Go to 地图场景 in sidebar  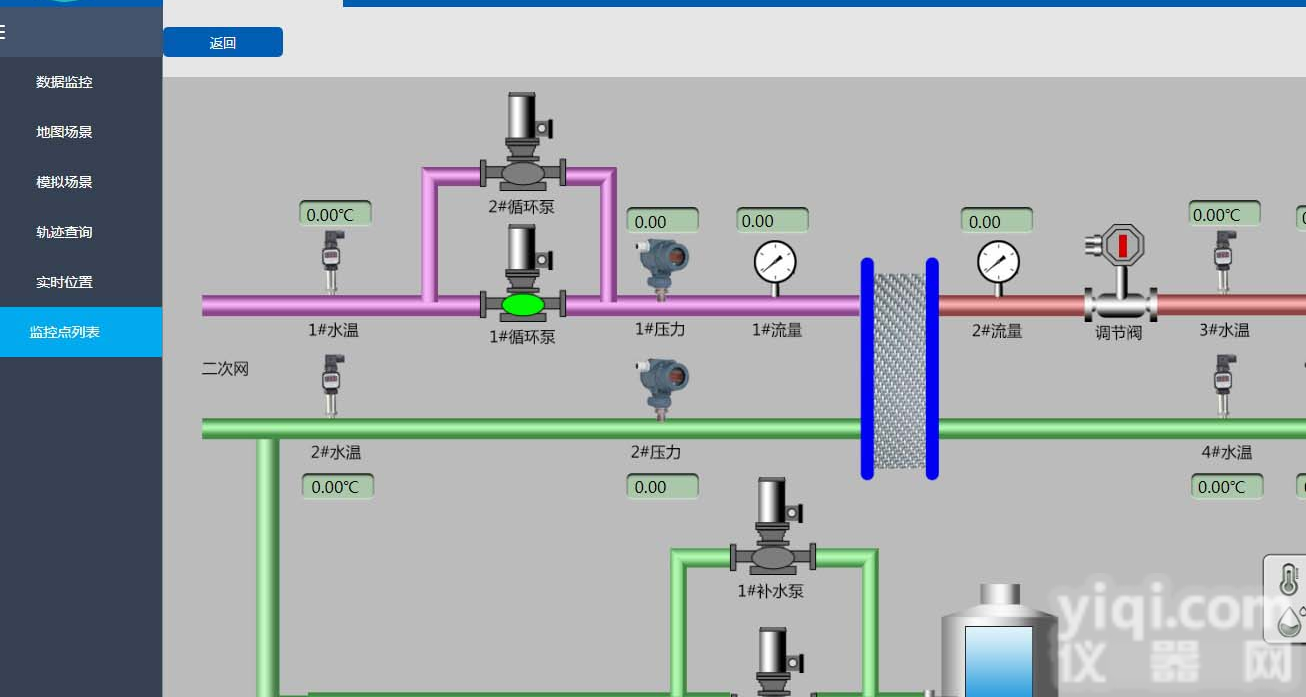[65, 132]
